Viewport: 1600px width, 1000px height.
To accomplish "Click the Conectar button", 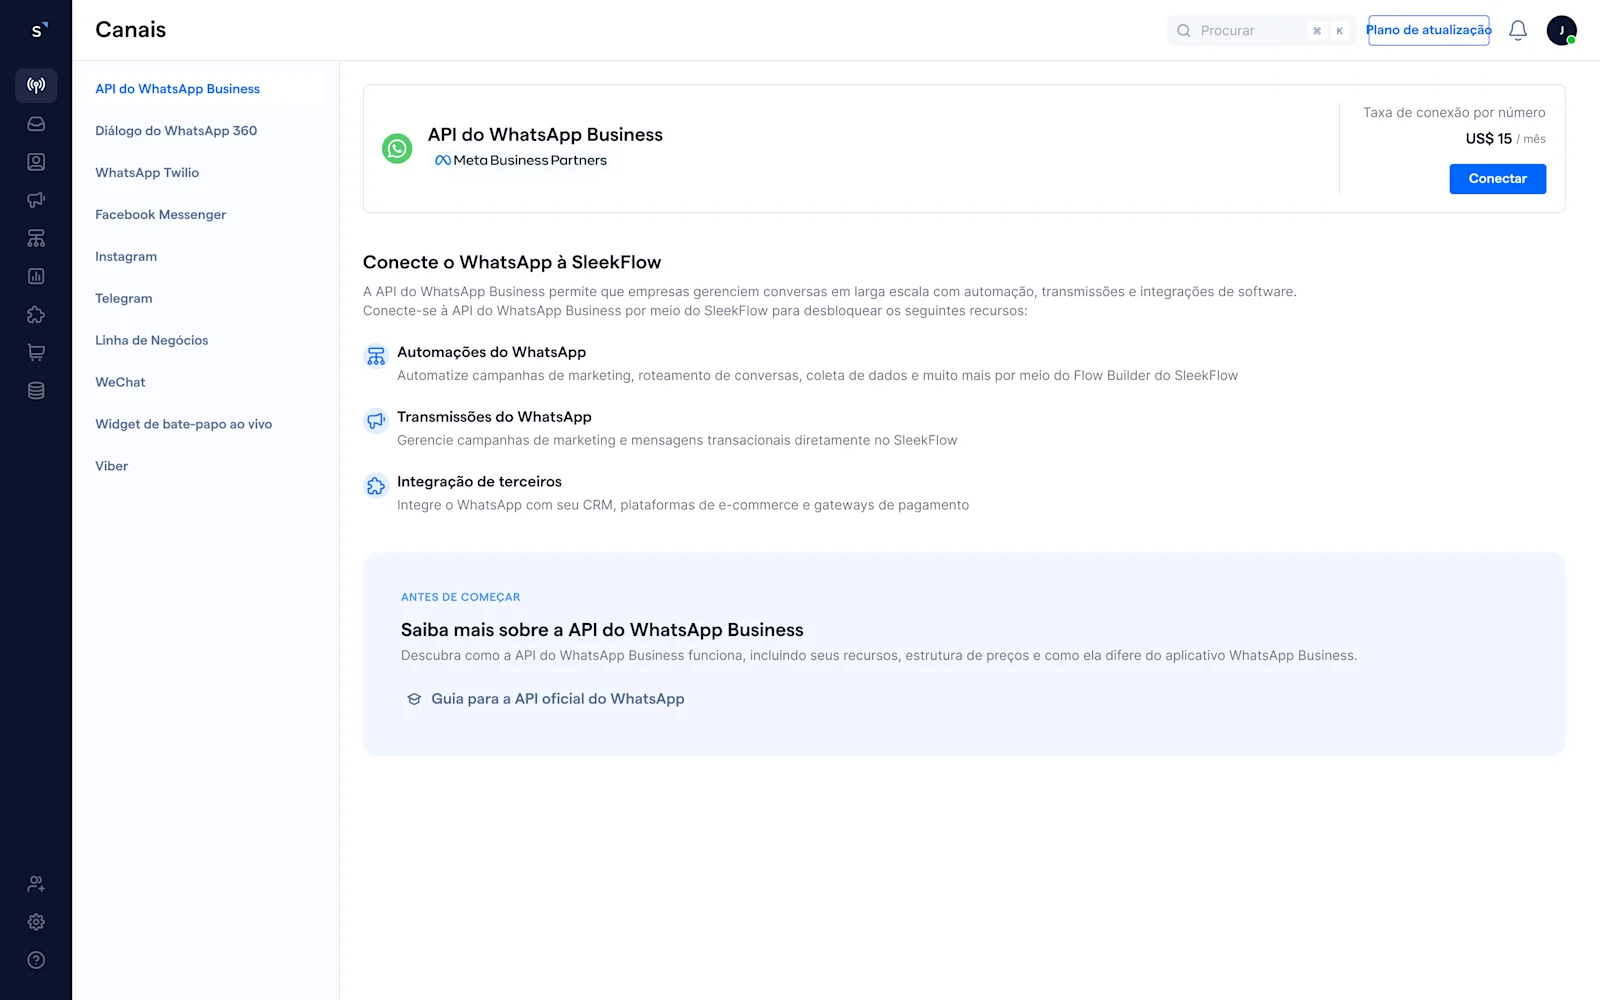I will coord(1497,179).
